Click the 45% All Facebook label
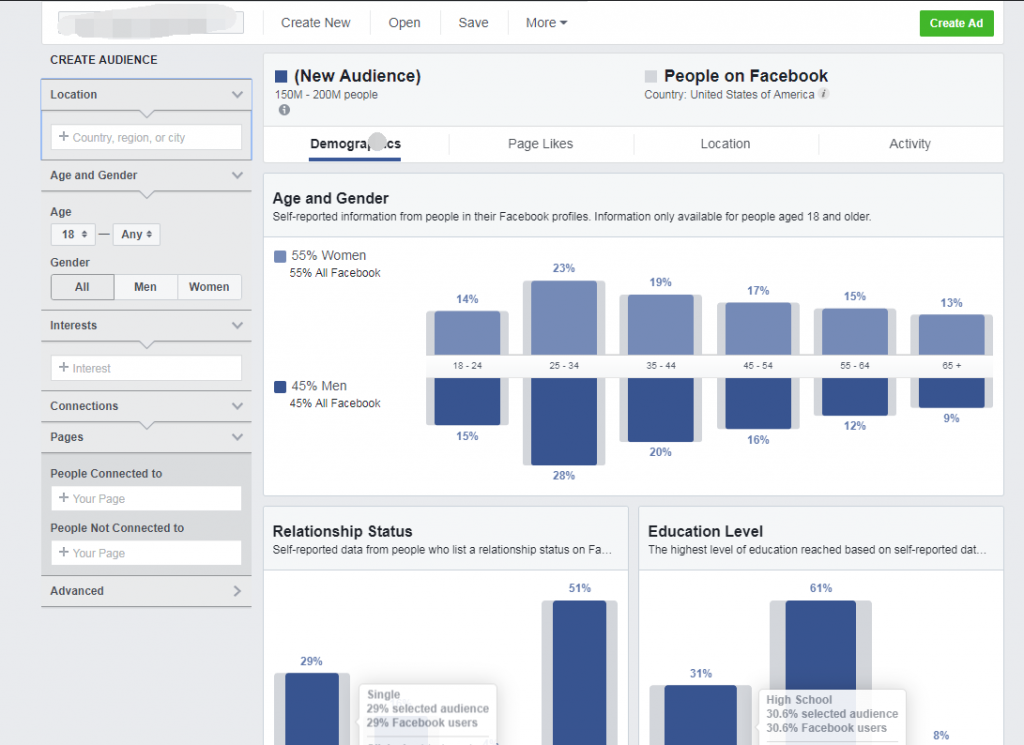 pos(335,404)
